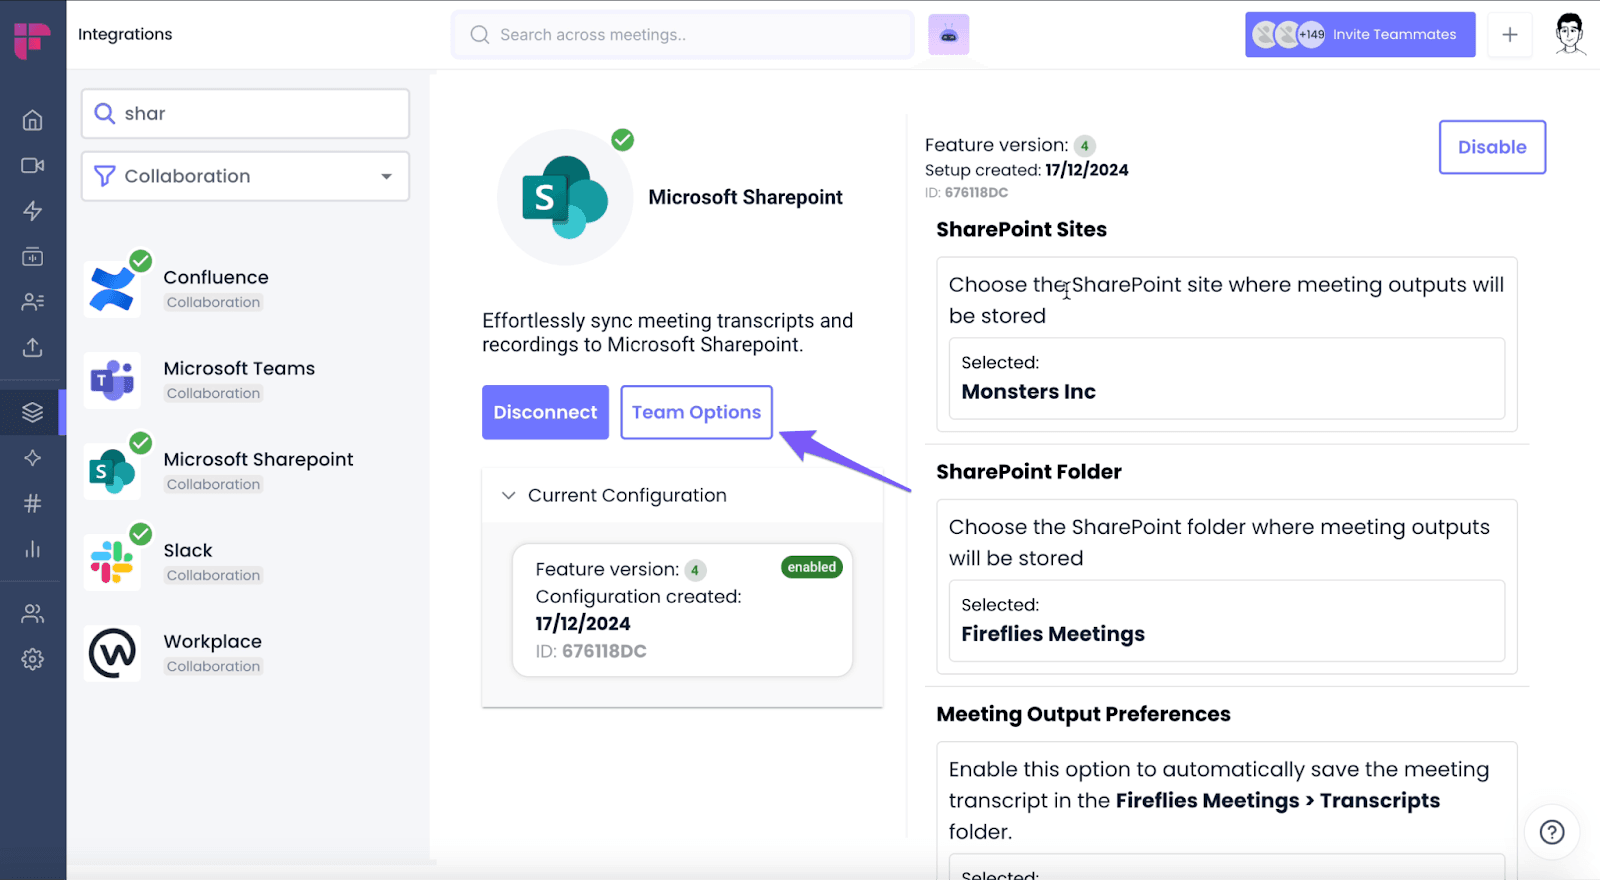Click the "Setup created: 17/12/2024" text
Image resolution: width=1600 pixels, height=880 pixels.
tap(1026, 170)
